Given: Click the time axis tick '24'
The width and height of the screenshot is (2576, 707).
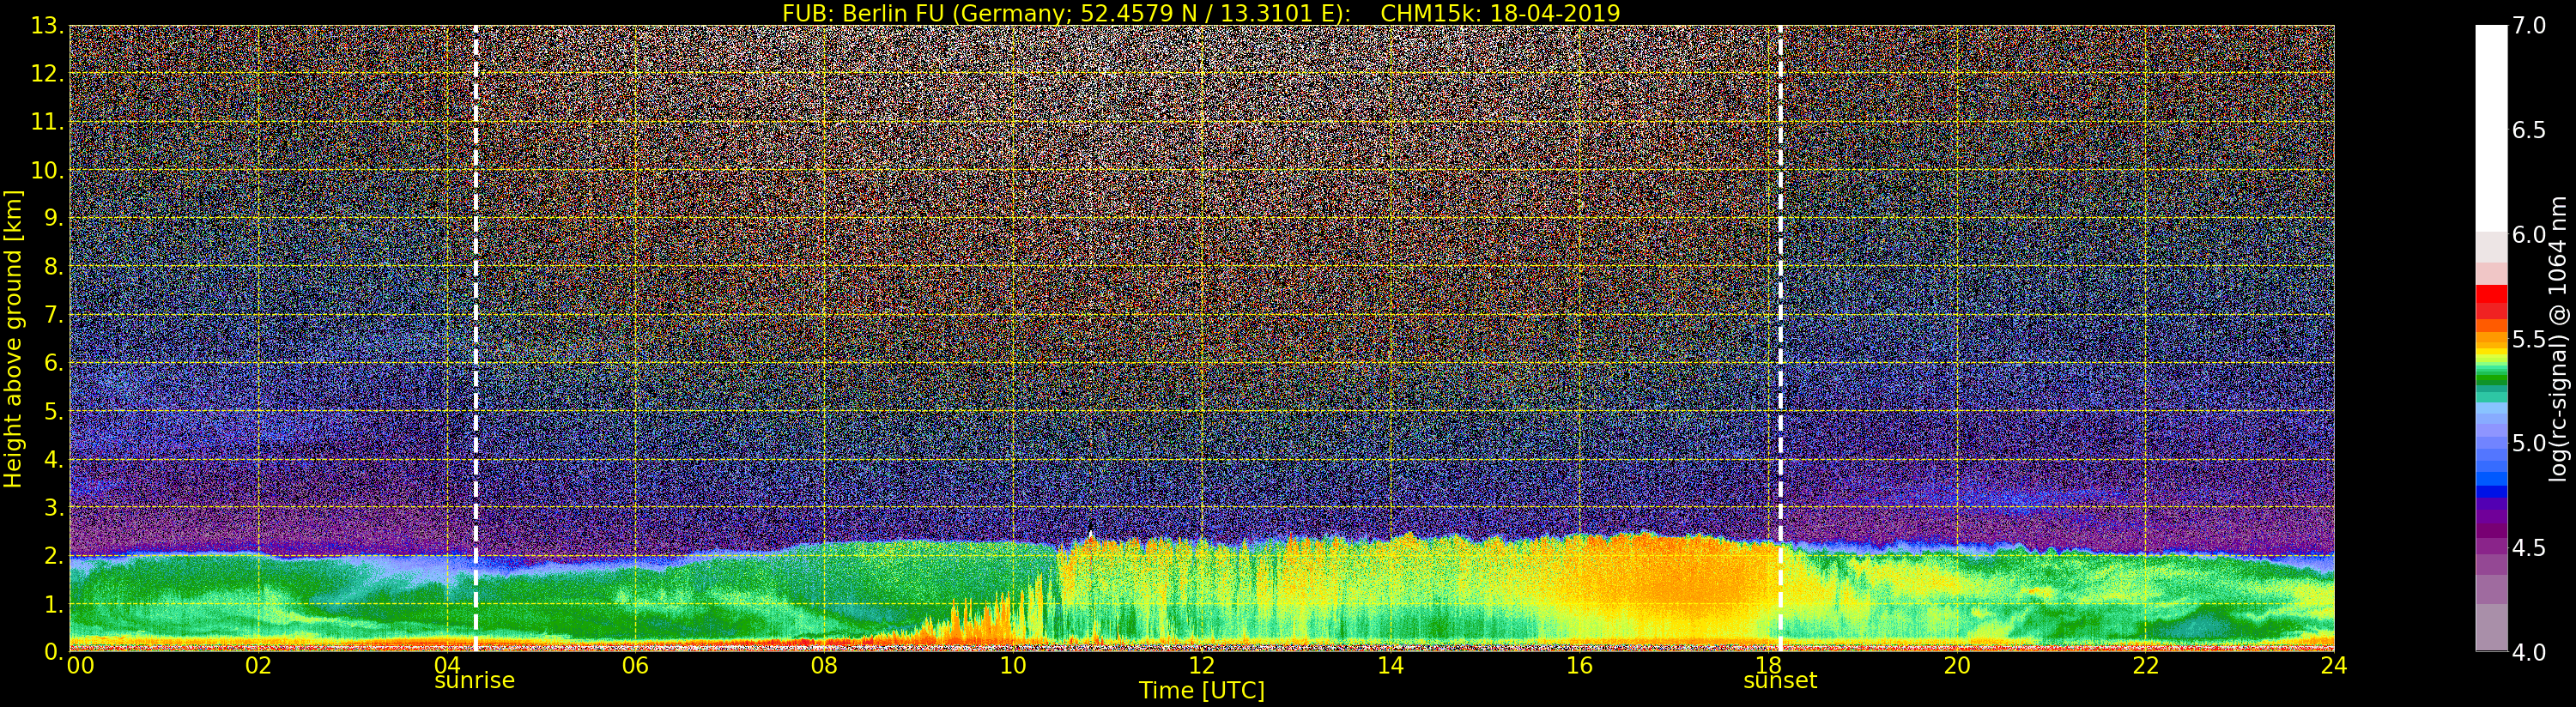Looking at the screenshot, I should (x=2333, y=666).
